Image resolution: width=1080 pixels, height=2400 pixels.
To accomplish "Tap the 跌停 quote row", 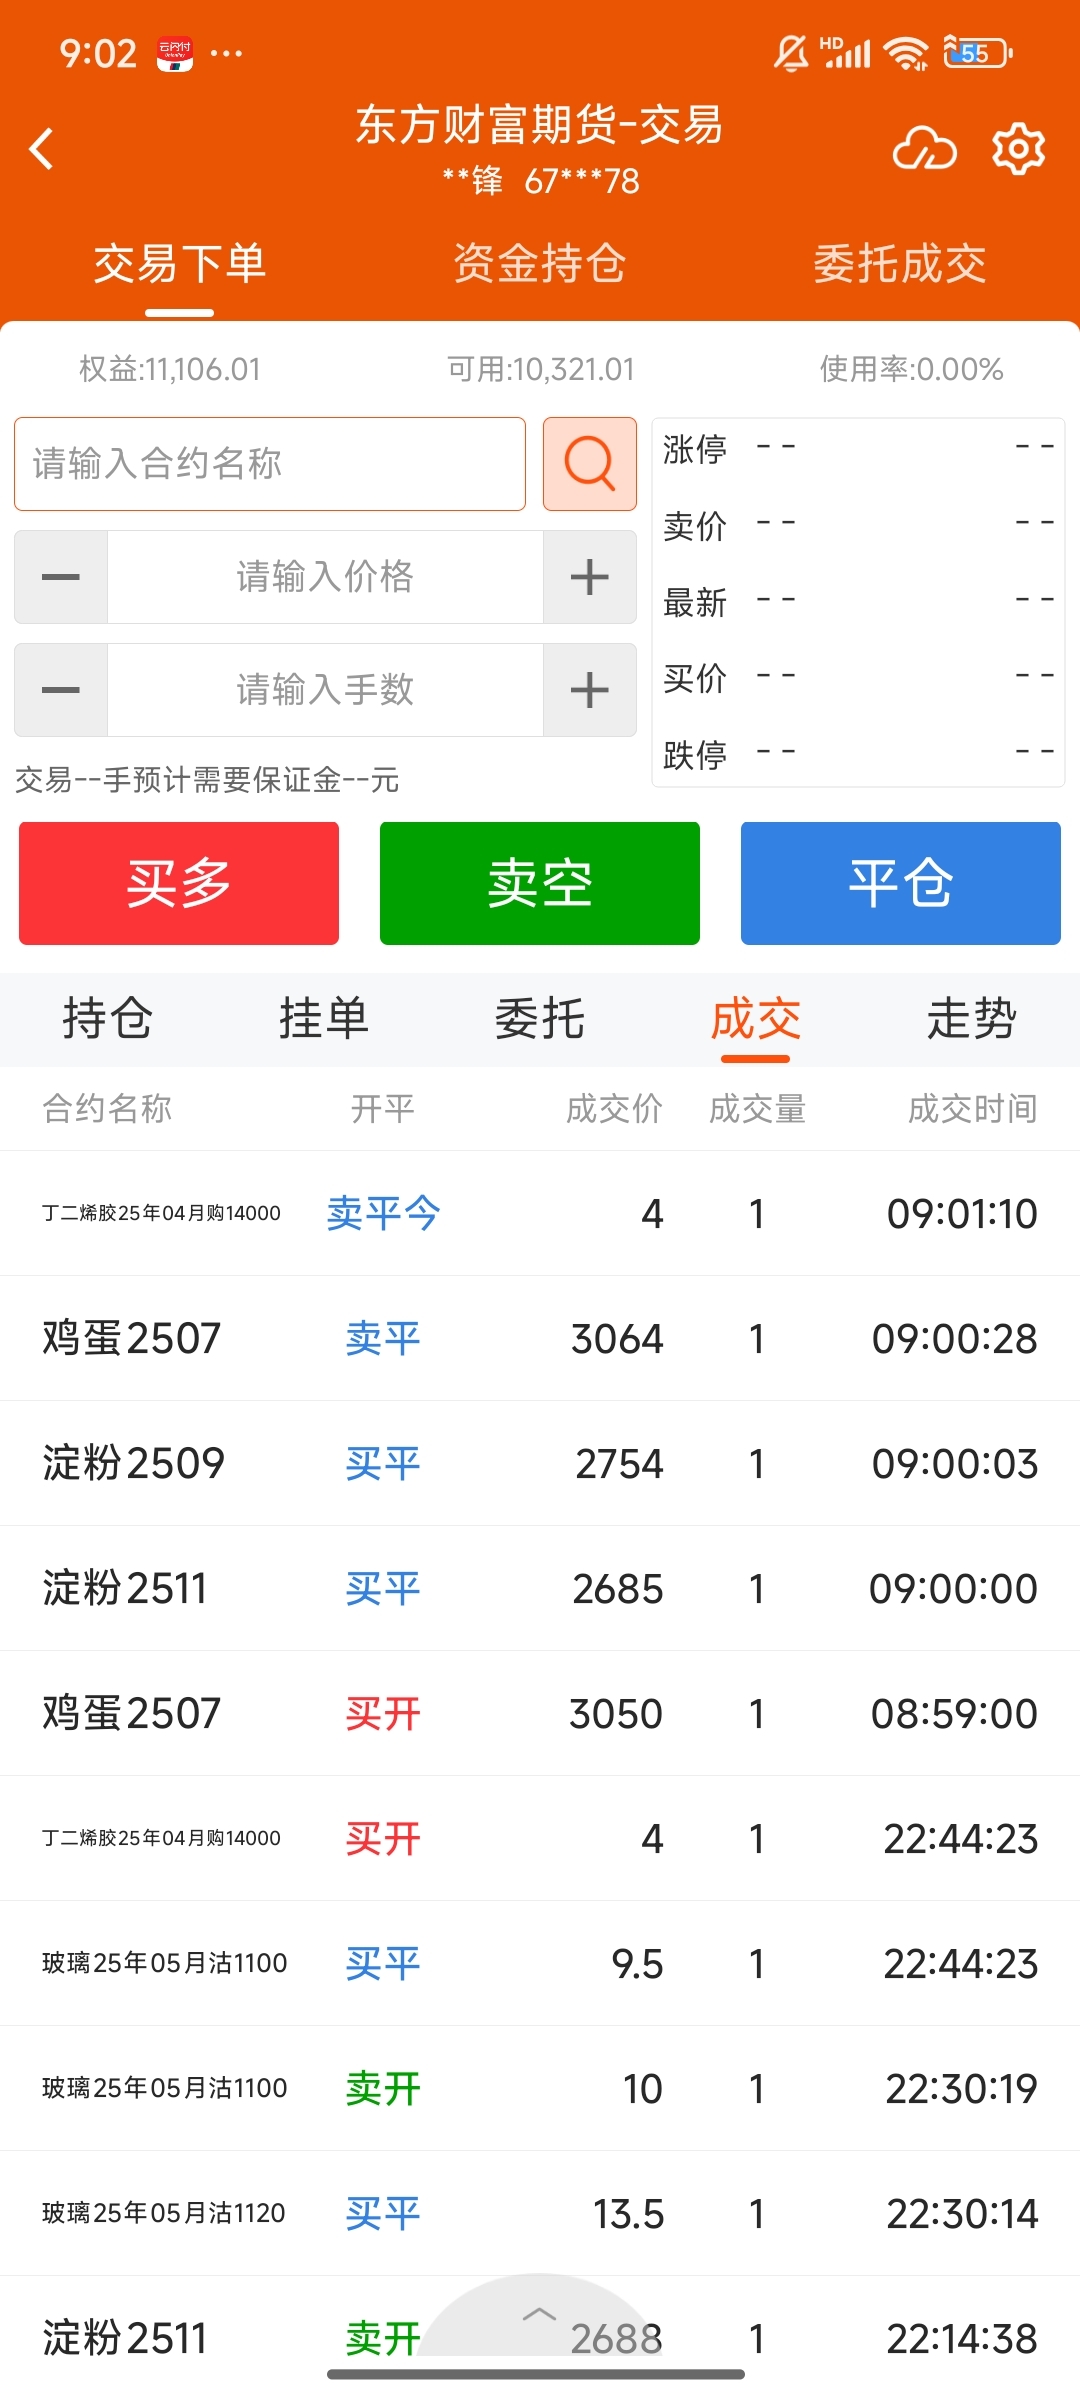I will tap(858, 754).
